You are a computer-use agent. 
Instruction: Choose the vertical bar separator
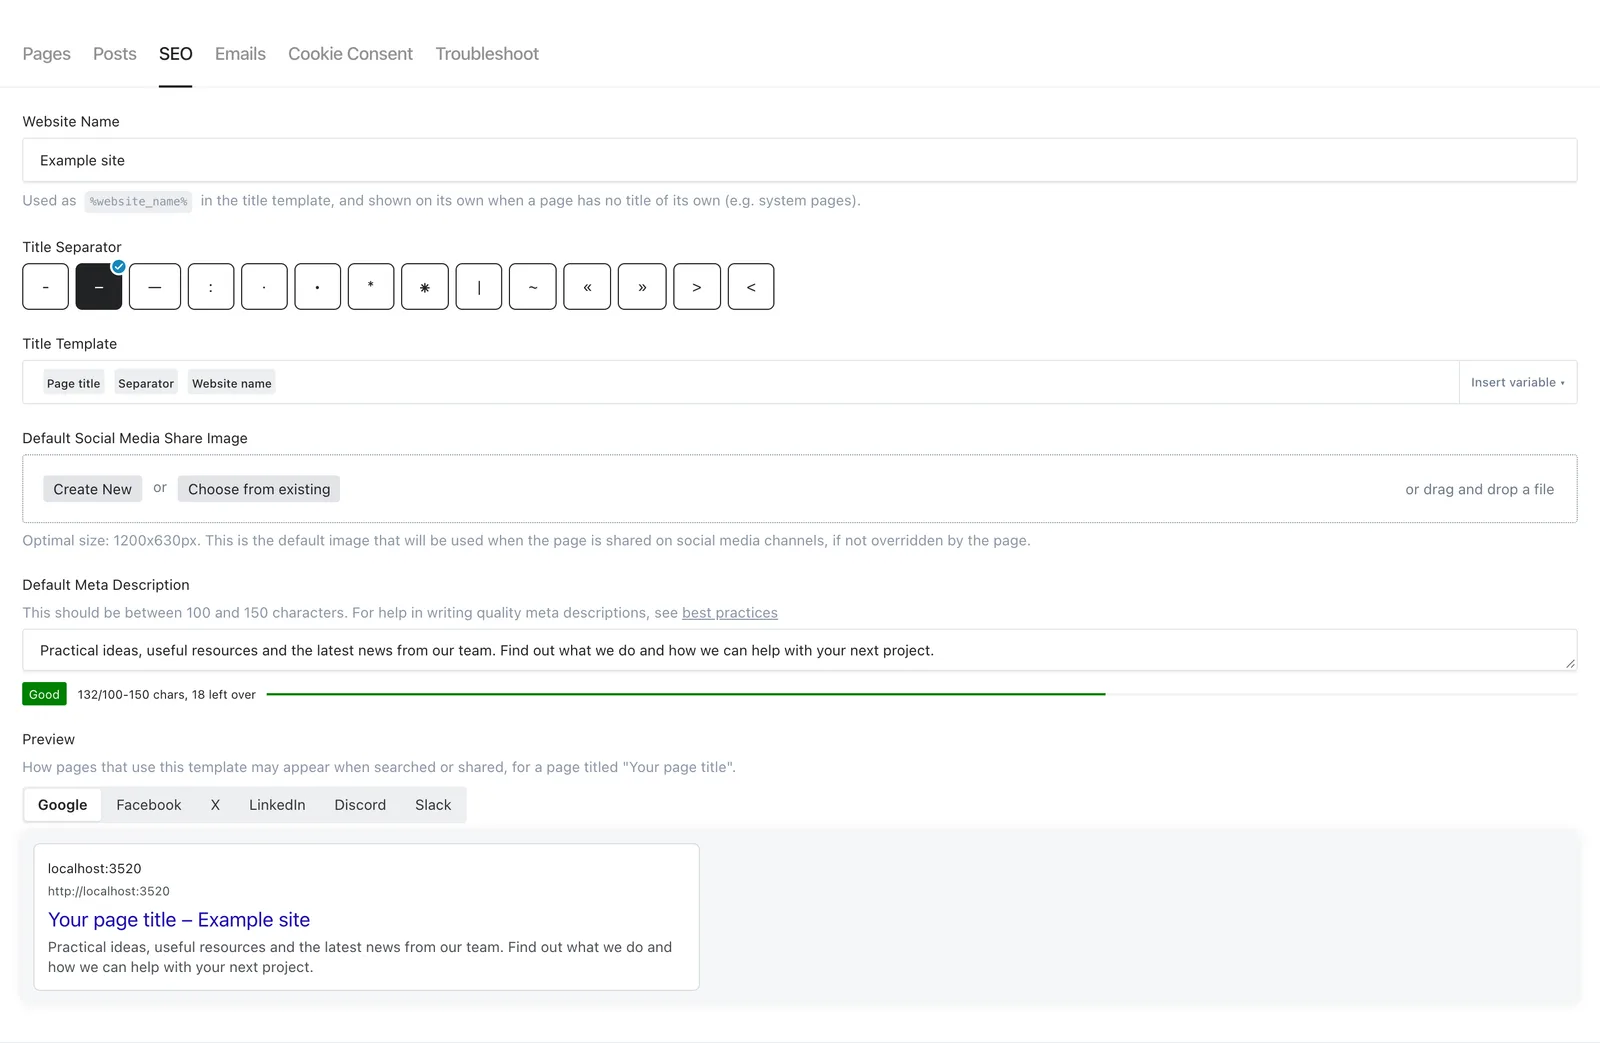pyautogui.click(x=479, y=287)
